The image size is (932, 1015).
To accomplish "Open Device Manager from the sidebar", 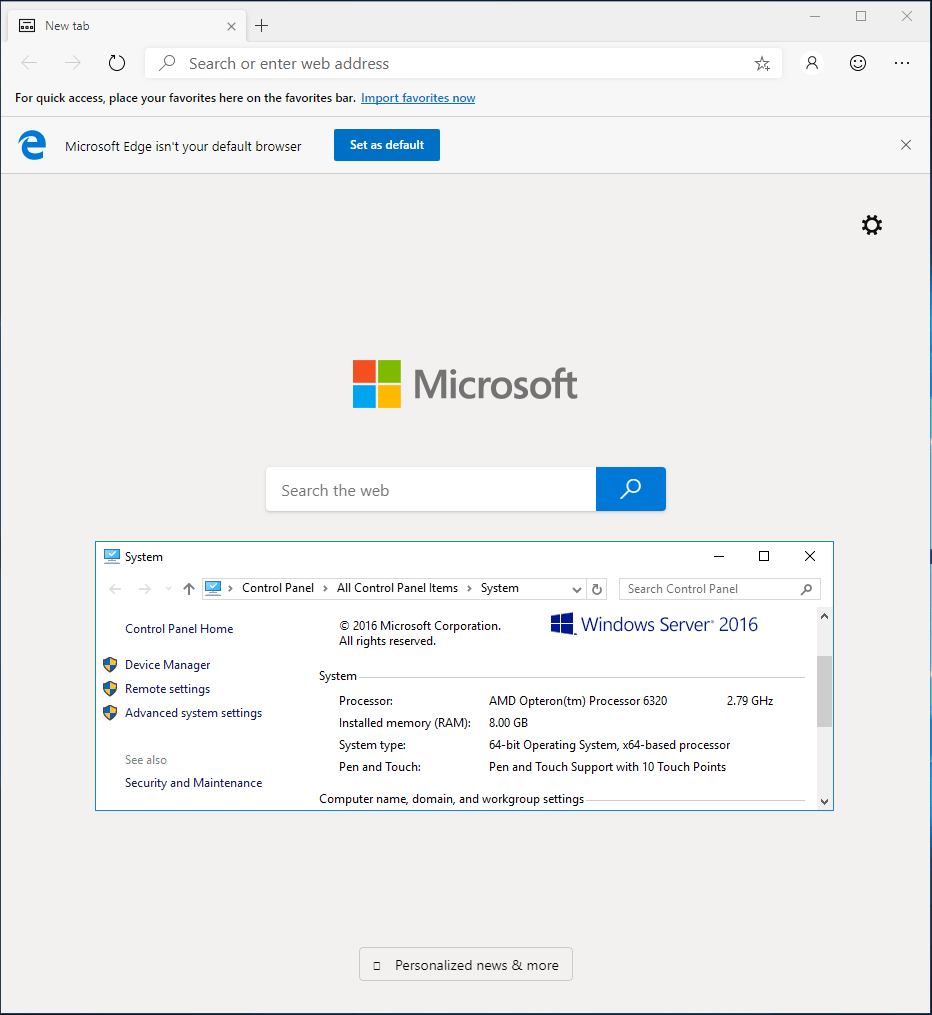I will [167, 664].
